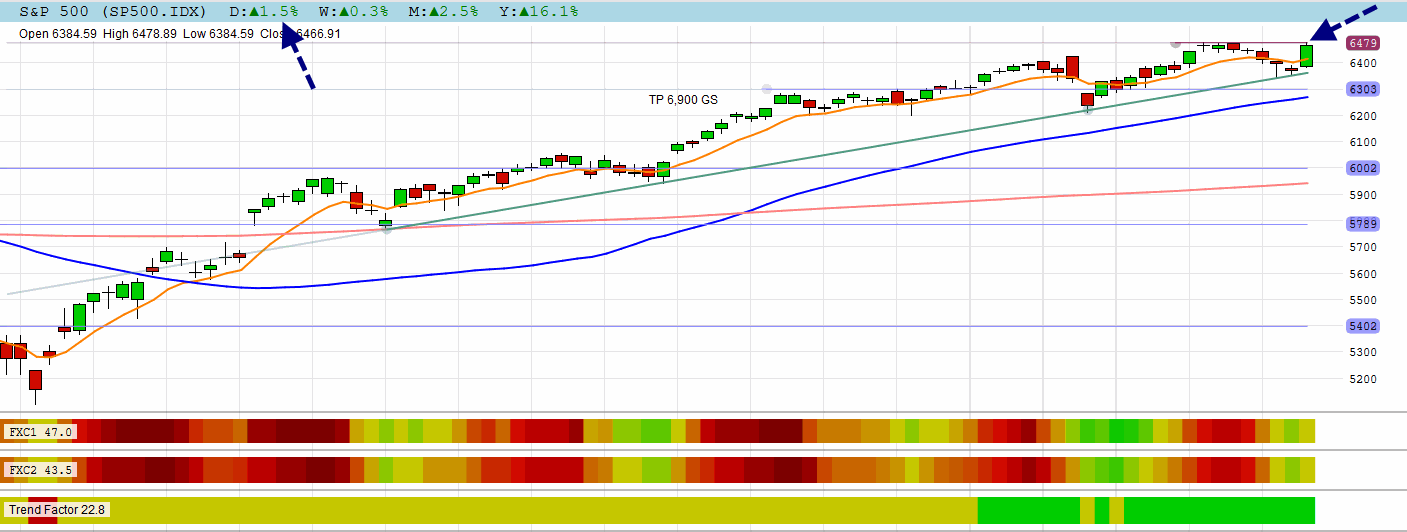The width and height of the screenshot is (1407, 532).
Task: Click the 6002 price level tag
Action: pos(1364,168)
